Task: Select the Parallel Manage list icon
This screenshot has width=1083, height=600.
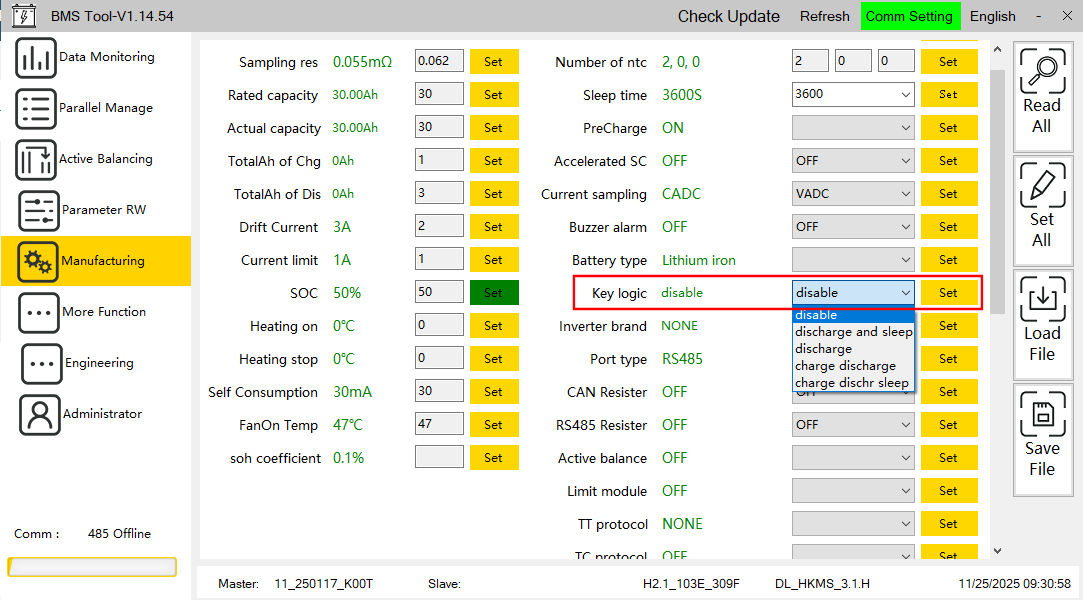Action: [x=36, y=109]
